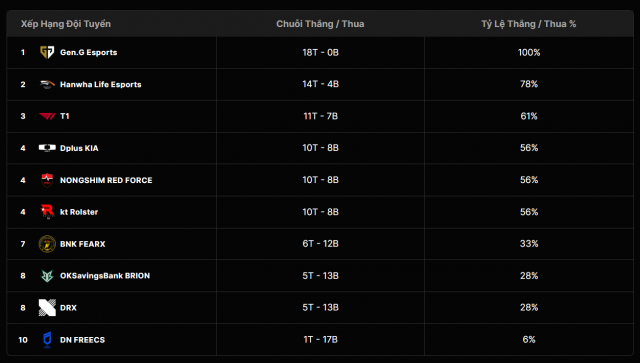Click the kt Rolster team logo
The image size is (640, 363).
click(47, 212)
